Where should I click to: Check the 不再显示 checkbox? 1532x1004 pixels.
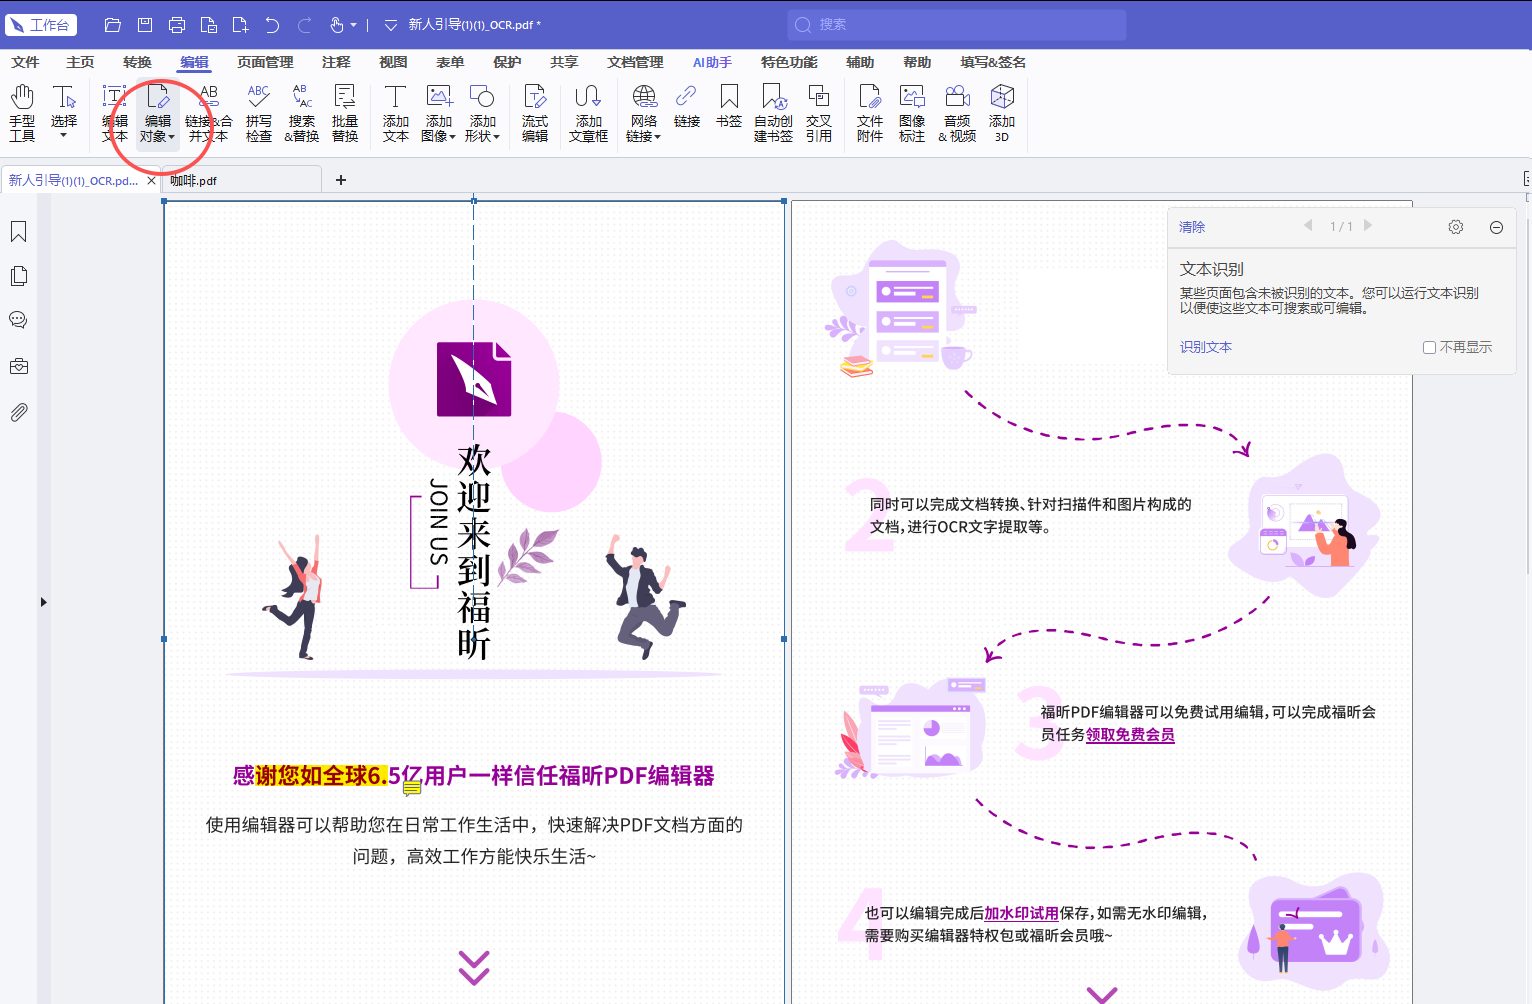[1429, 347]
